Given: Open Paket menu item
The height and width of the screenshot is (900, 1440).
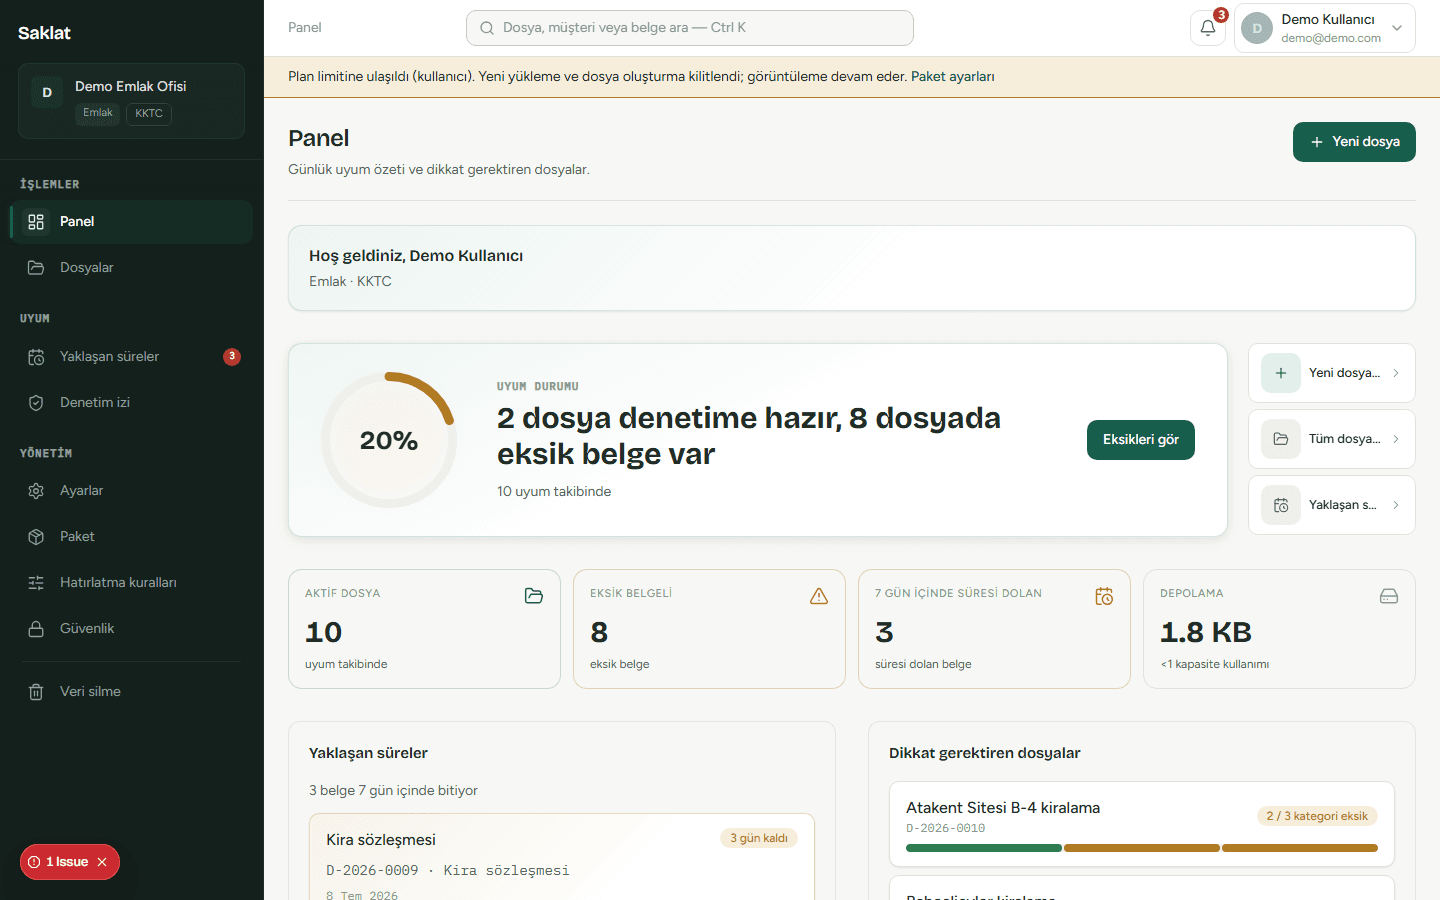Looking at the screenshot, I should point(131,537).
